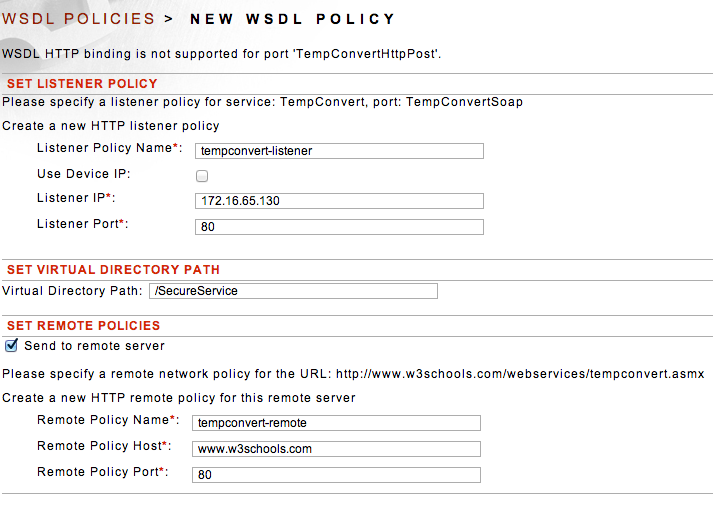This screenshot has height=512, width=713.
Task: Click the Set Remote Policies heading
Action: [83, 326]
